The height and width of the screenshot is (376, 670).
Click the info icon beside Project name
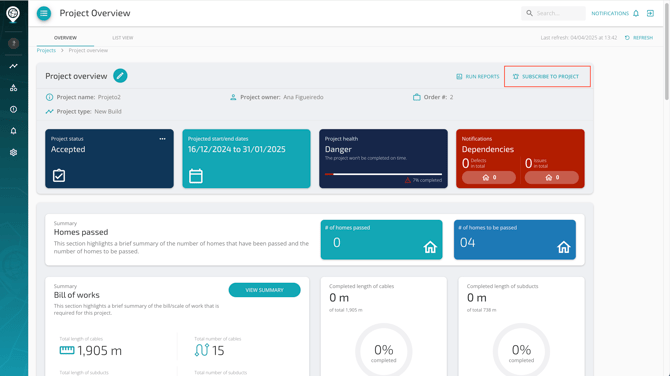point(50,97)
